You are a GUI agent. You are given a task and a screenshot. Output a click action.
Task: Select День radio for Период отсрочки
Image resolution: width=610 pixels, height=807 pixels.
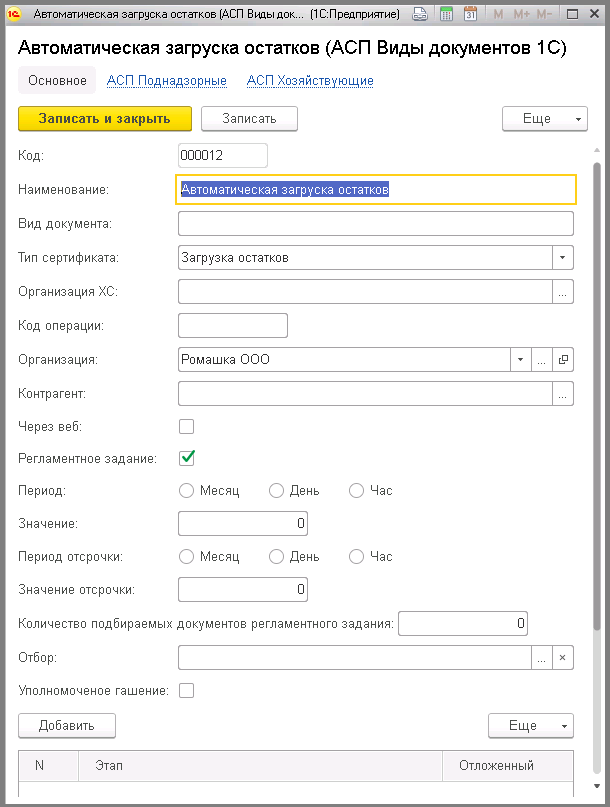coord(276,556)
